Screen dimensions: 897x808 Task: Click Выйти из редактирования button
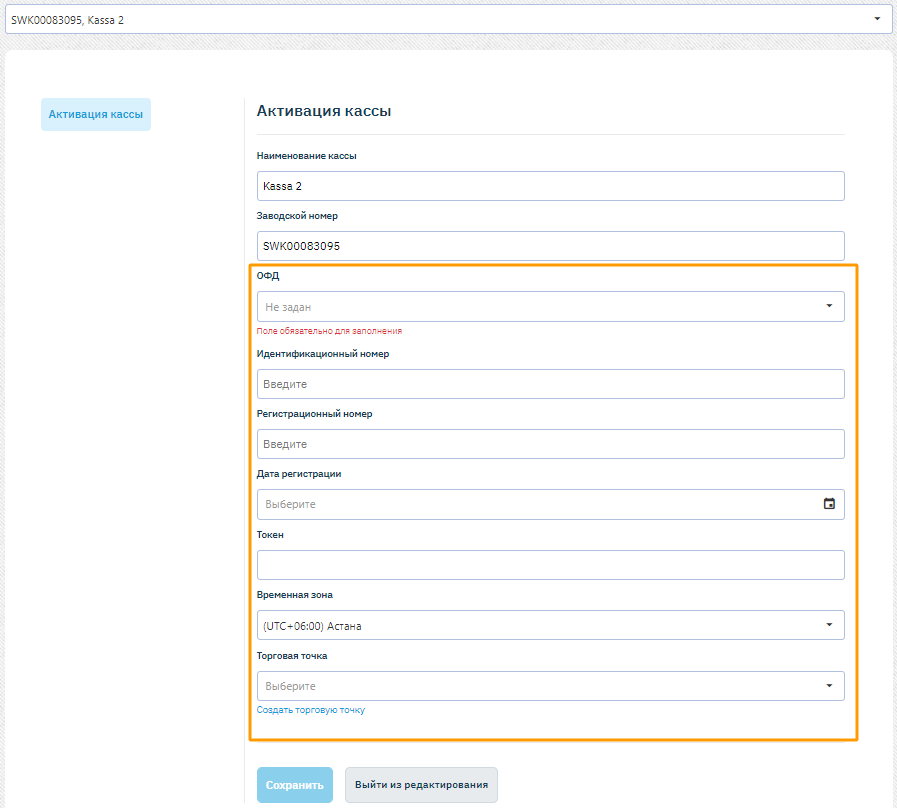coord(421,785)
